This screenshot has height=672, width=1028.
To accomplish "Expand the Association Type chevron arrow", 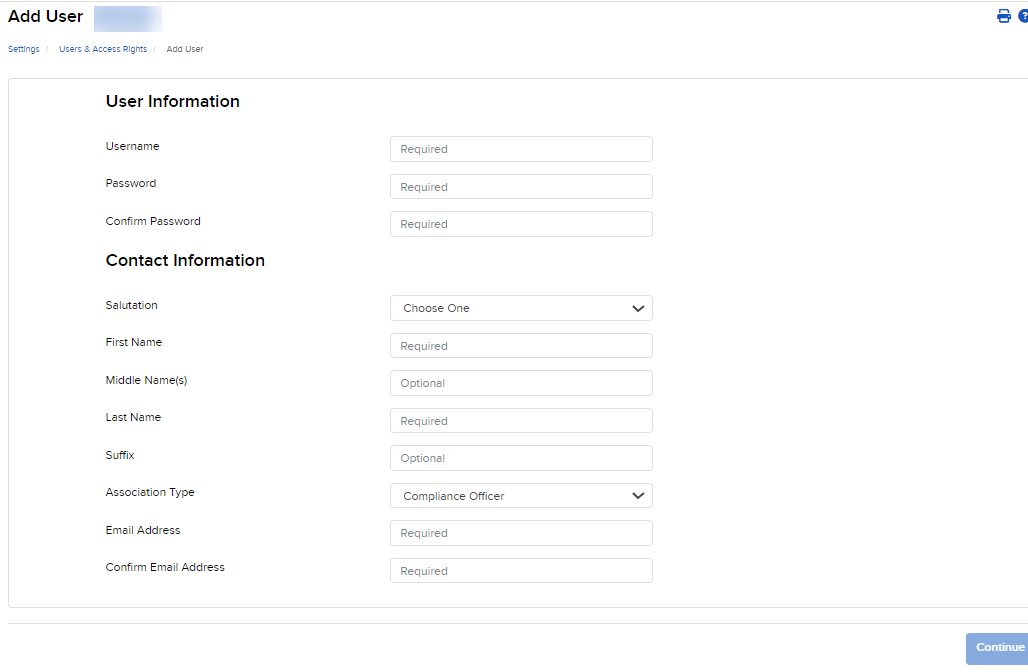I will pyautogui.click(x=638, y=495).
